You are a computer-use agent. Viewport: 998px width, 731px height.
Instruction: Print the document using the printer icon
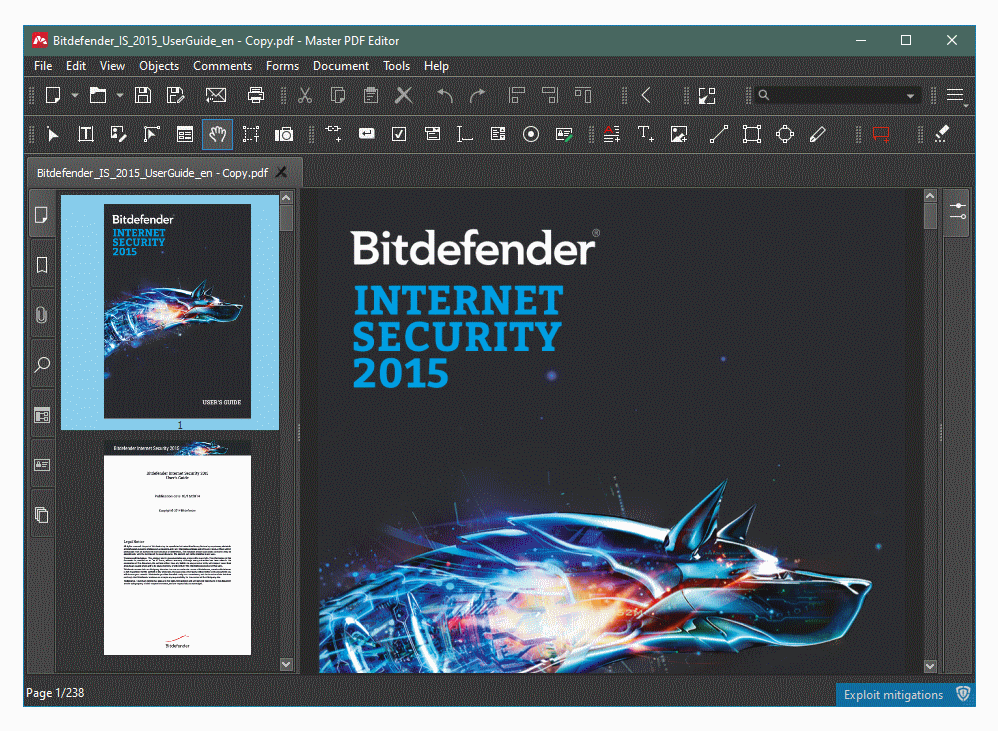256,95
